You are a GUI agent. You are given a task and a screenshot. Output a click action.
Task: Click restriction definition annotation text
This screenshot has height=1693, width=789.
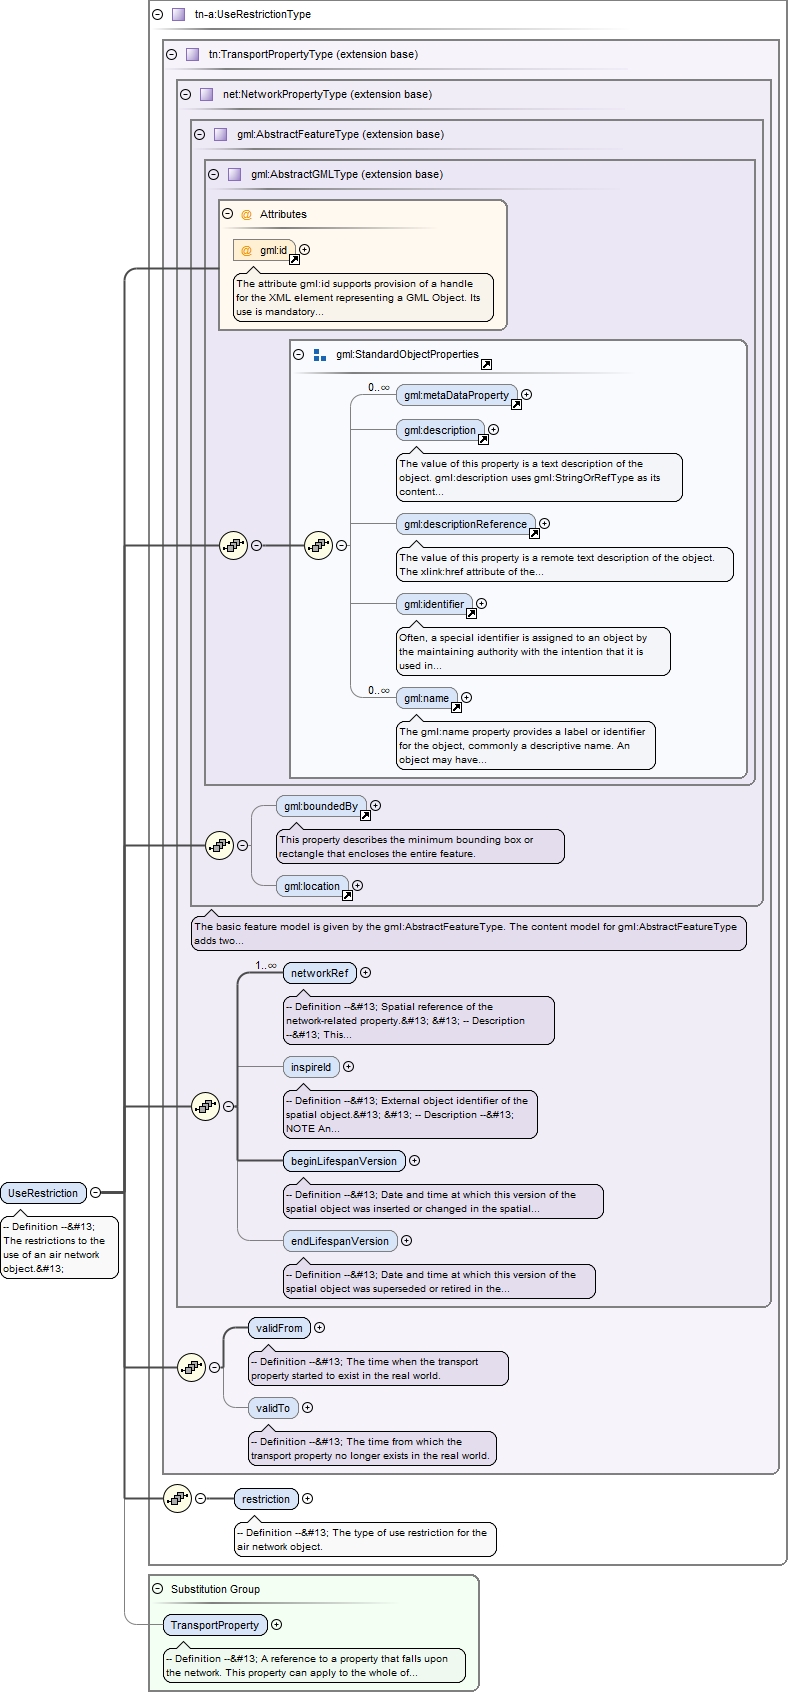[366, 1539]
